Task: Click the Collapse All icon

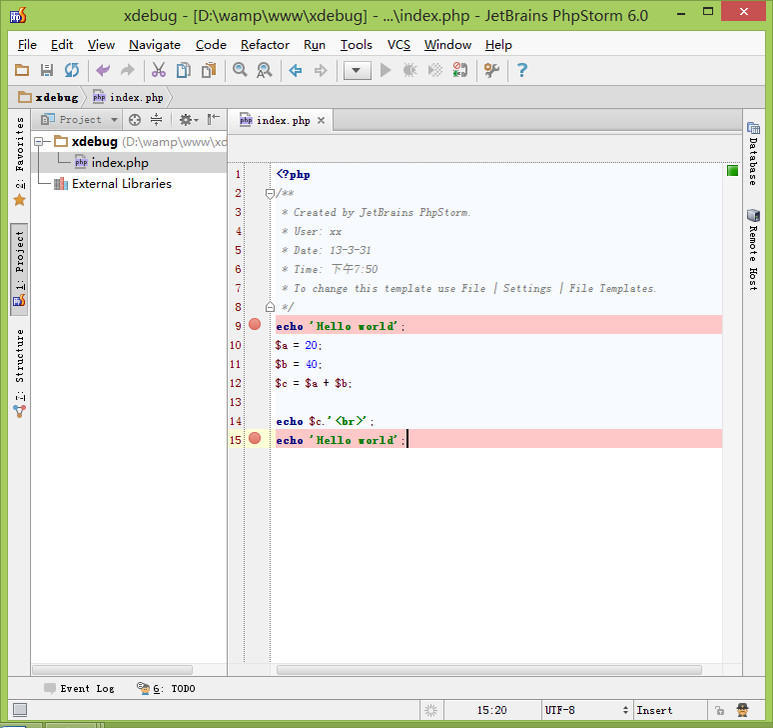Action: [x=156, y=119]
